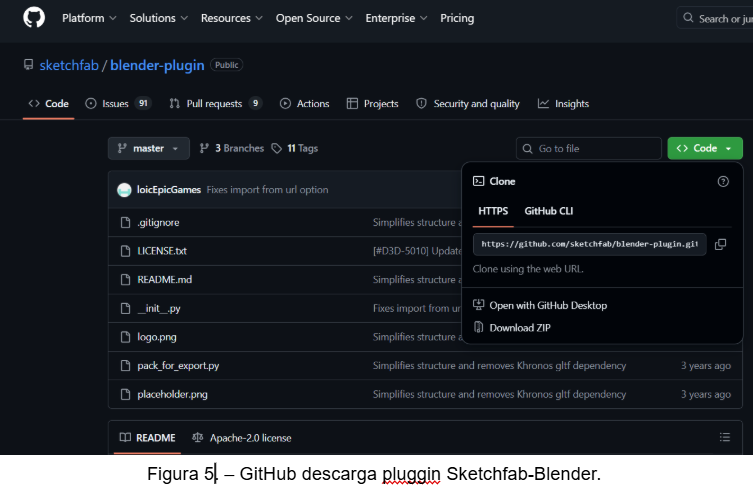
Task: Open the Insights tab
Action: point(563,104)
